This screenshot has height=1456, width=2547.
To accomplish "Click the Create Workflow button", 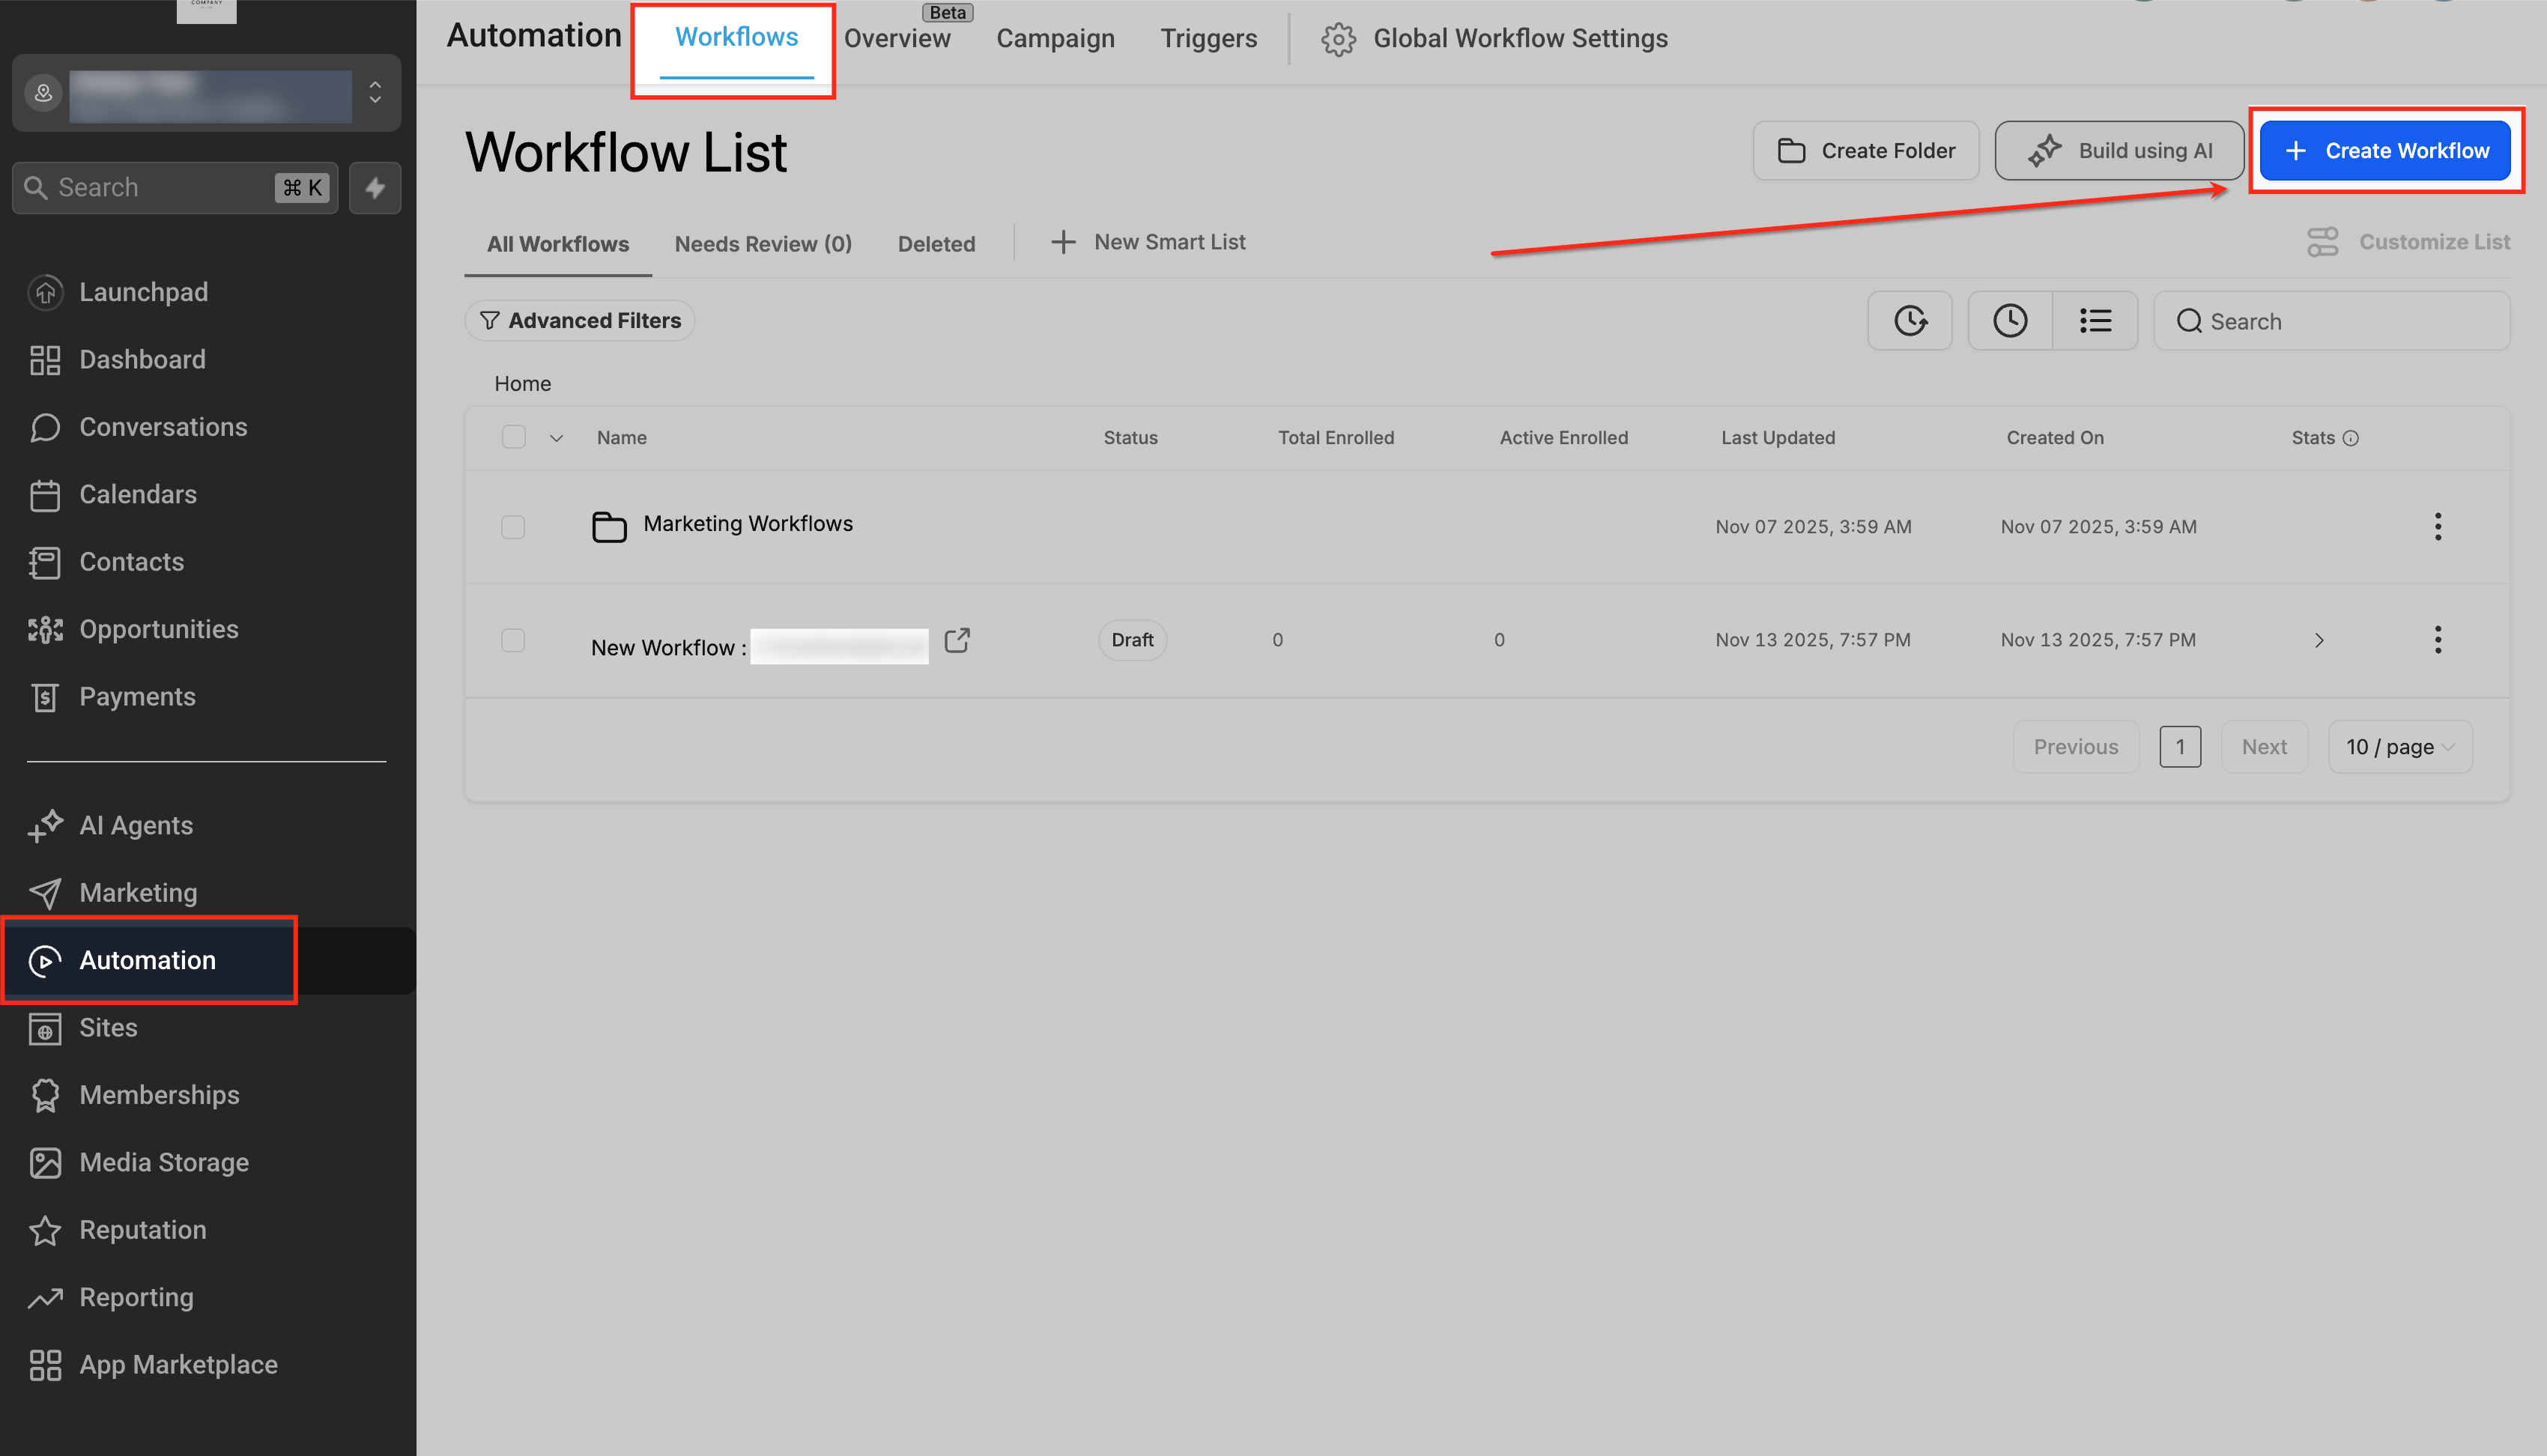I will 2385,150.
